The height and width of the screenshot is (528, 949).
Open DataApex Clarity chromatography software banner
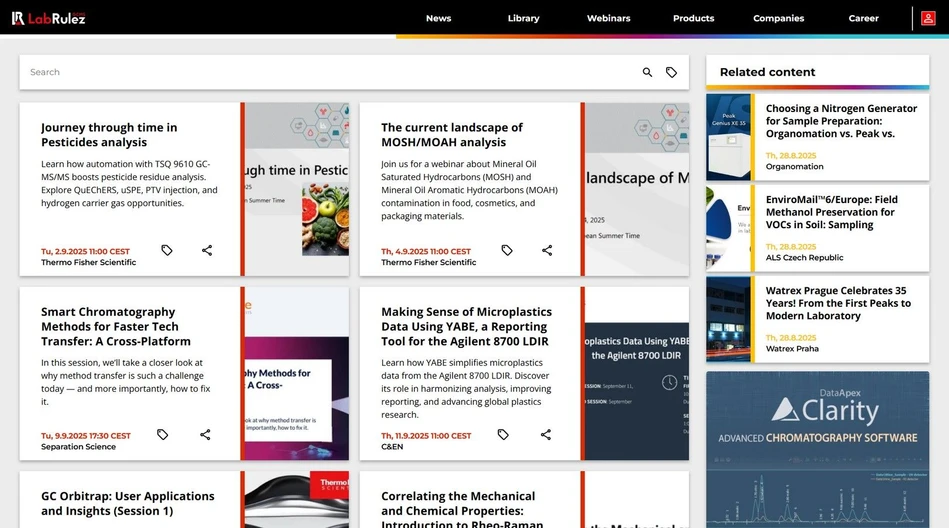coord(818,449)
